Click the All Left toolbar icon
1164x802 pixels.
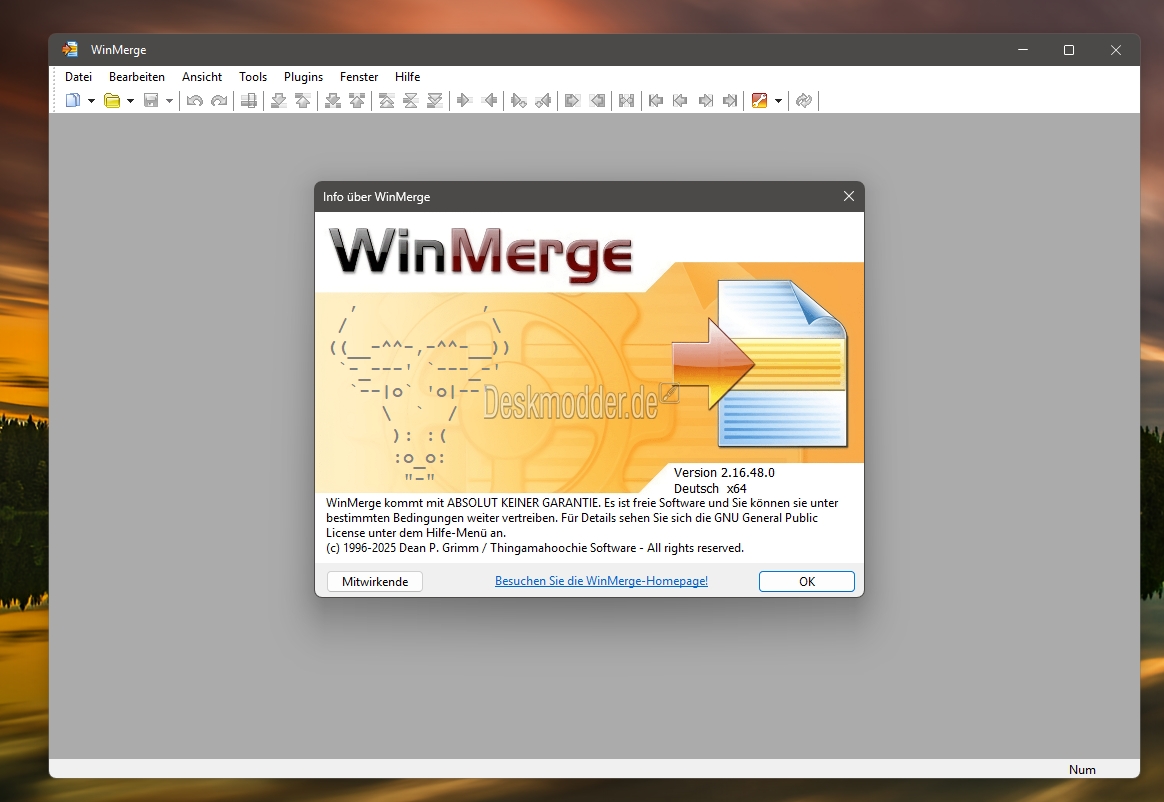click(597, 100)
